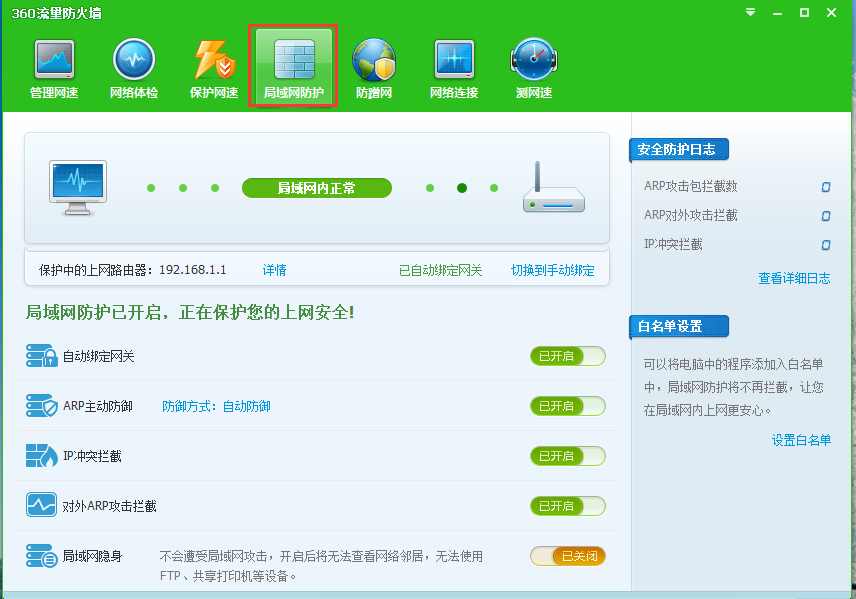Enable the 局域网隐身 switch

568,556
